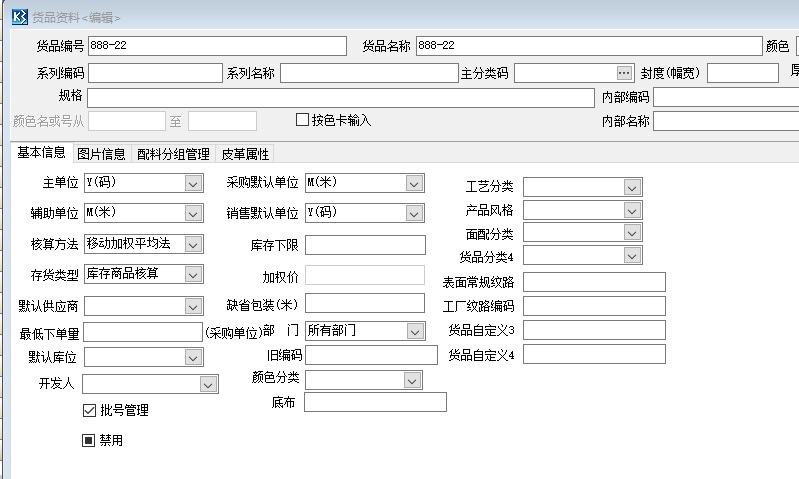Focus the 规格 text box
Viewport: 799px width, 479px height.
[x=341, y=97]
